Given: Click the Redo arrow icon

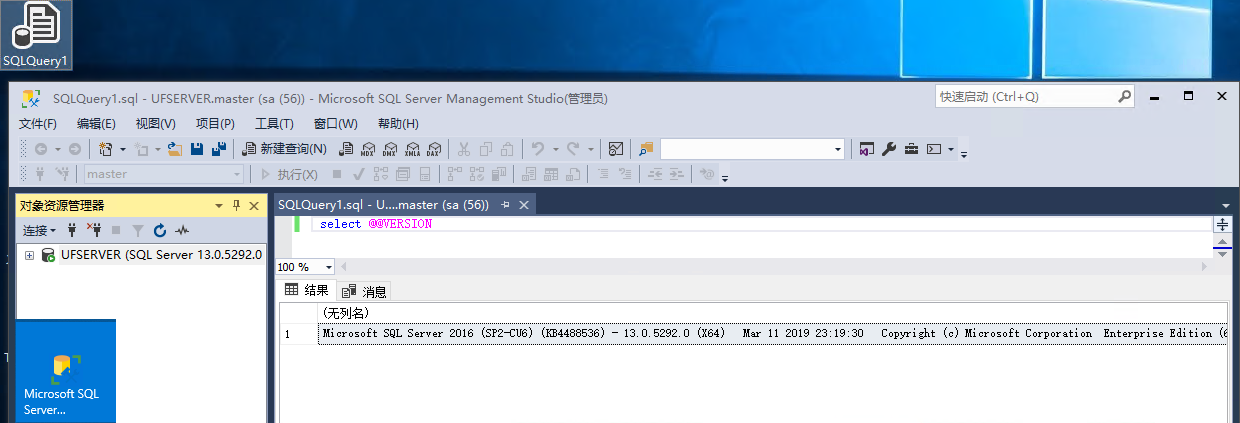Looking at the screenshot, I should (574, 149).
